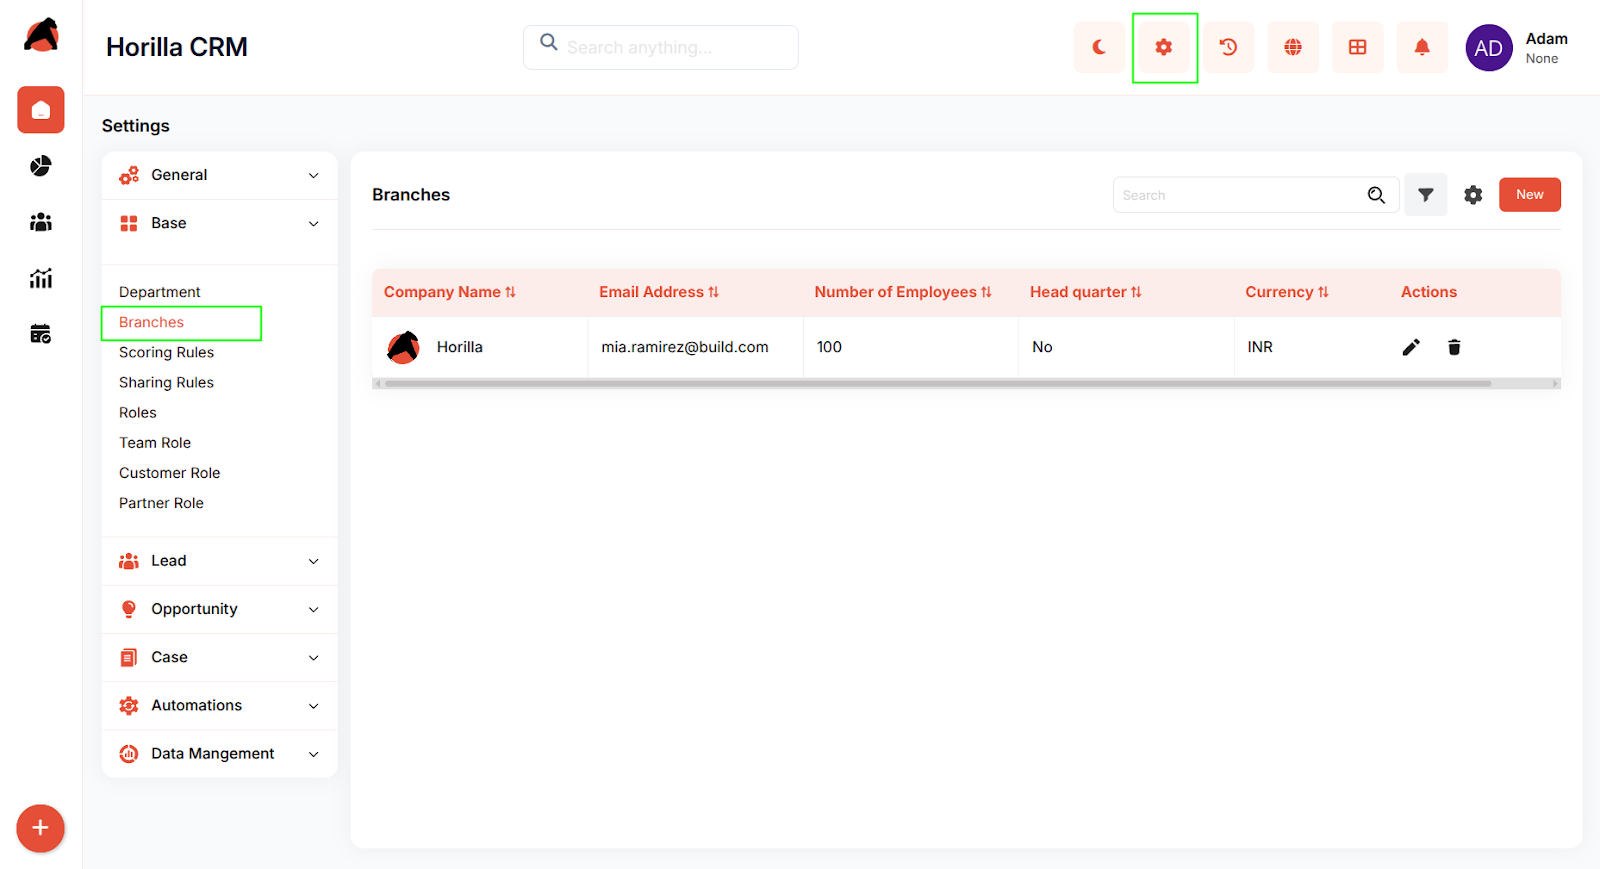The width and height of the screenshot is (1600, 869).
Task: Delete the Horilla branch with trash icon
Action: coord(1454,347)
